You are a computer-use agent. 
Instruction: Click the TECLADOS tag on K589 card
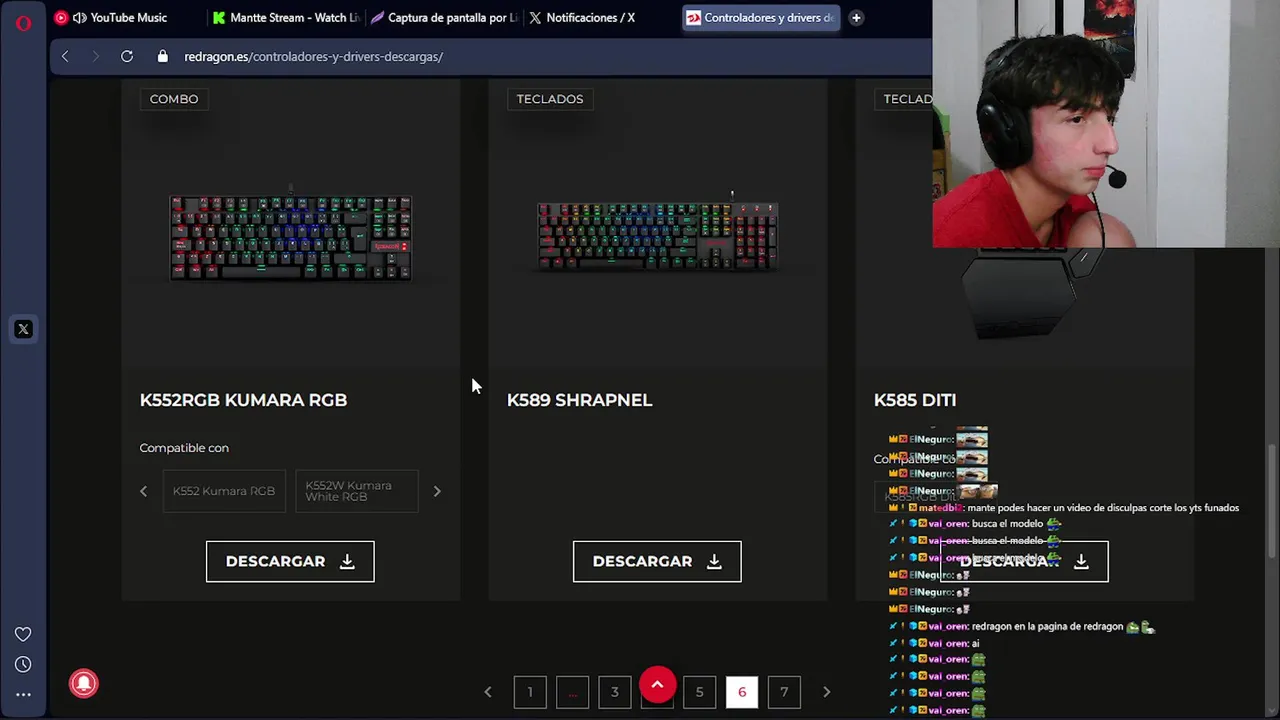pyautogui.click(x=550, y=99)
